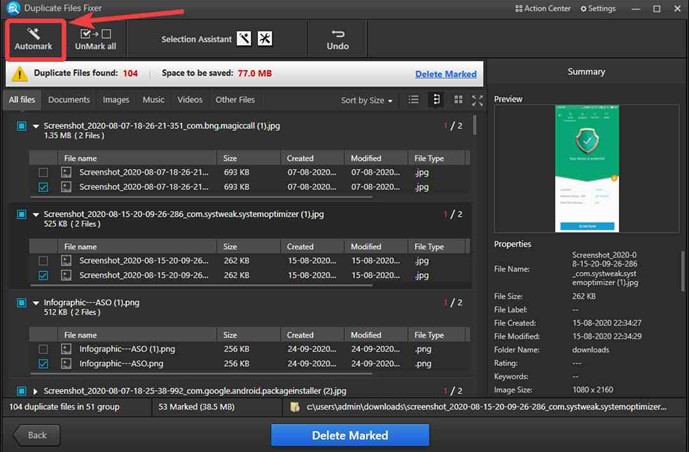Click the Automark tool
This screenshot has width=690, height=452.
click(33, 39)
